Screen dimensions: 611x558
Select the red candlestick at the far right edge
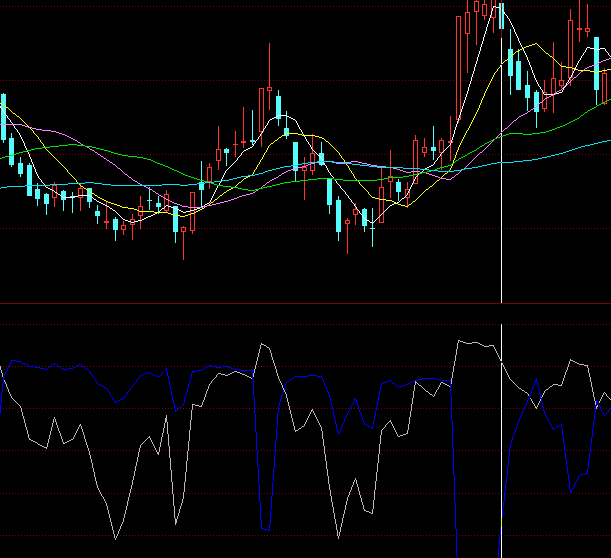coord(606,87)
